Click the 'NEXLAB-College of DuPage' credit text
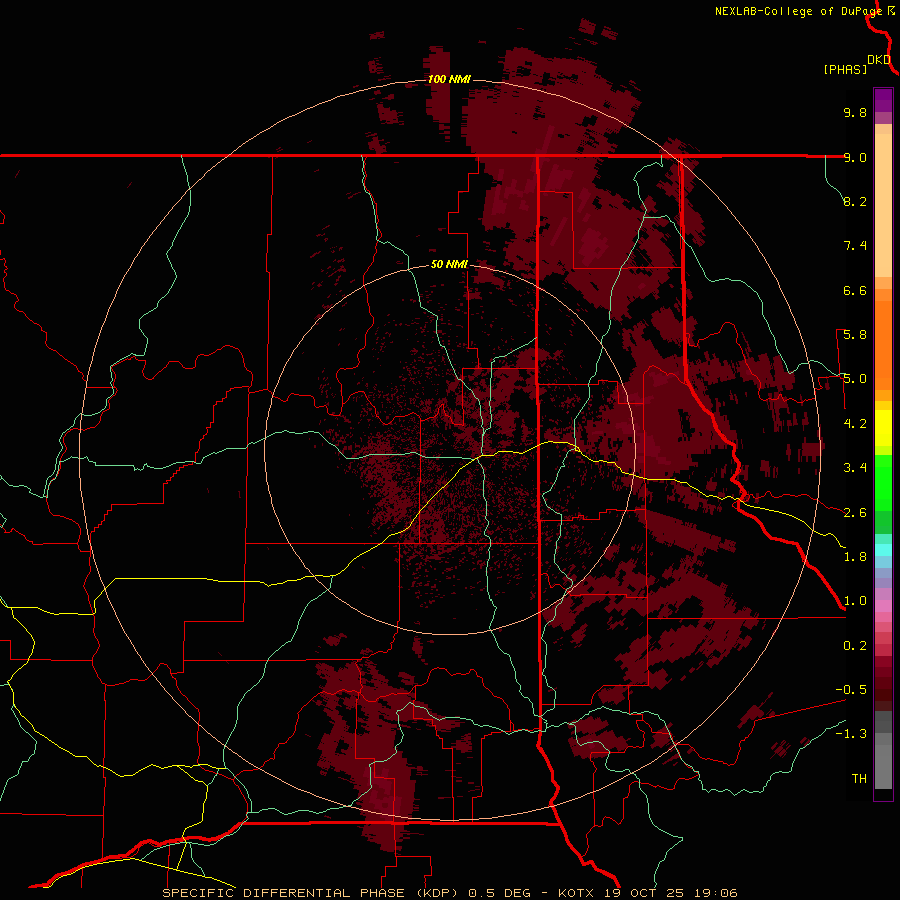Screen dimensions: 900x900 coord(798,11)
